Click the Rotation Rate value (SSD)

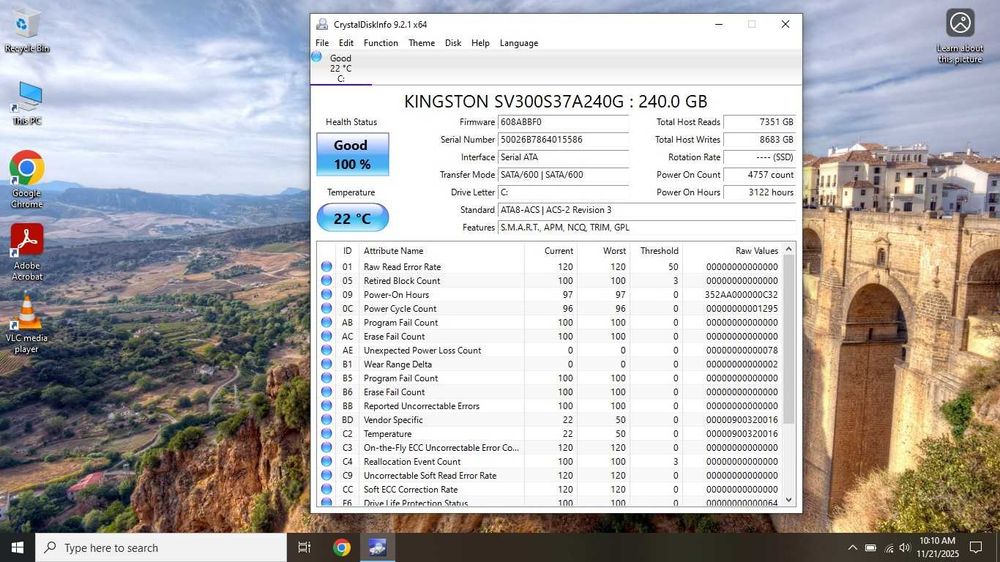[x=760, y=157]
